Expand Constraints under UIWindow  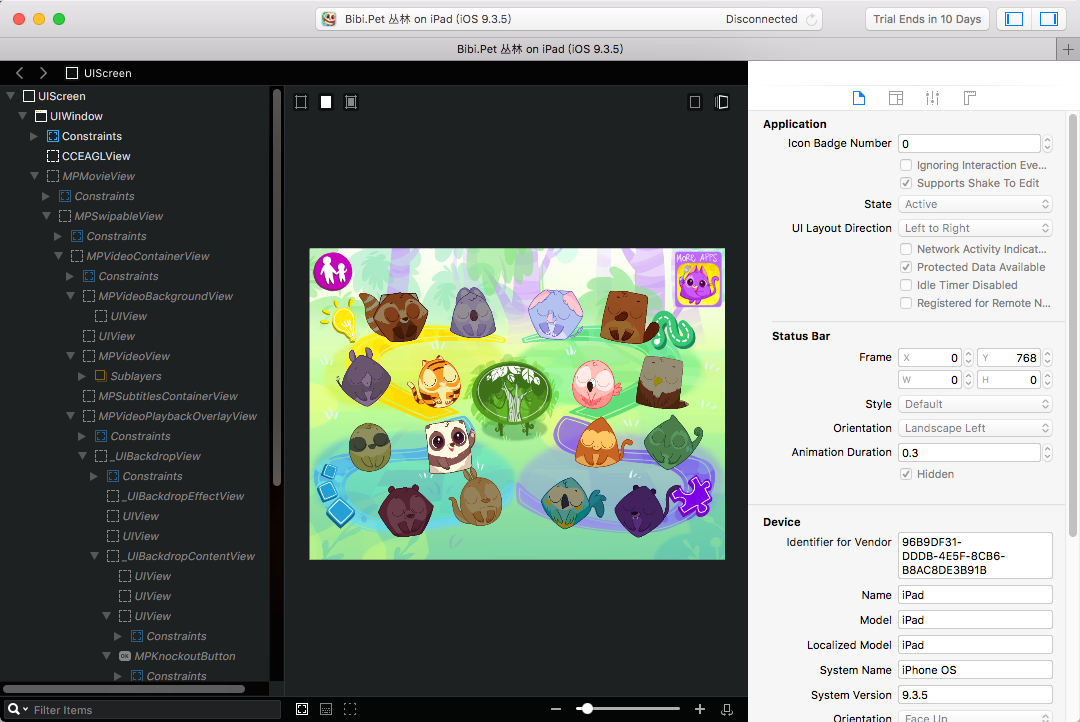click(34, 136)
